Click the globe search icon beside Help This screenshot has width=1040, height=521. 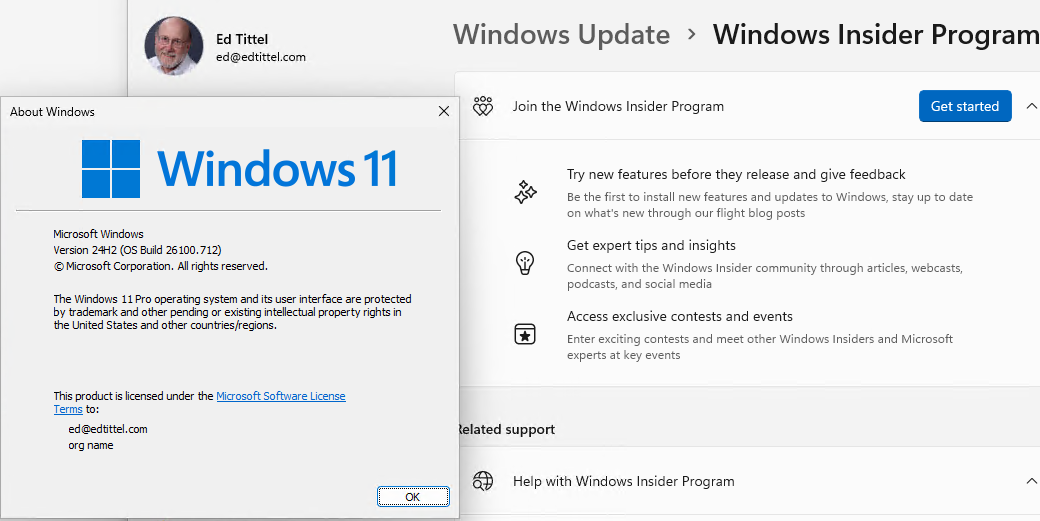(483, 481)
